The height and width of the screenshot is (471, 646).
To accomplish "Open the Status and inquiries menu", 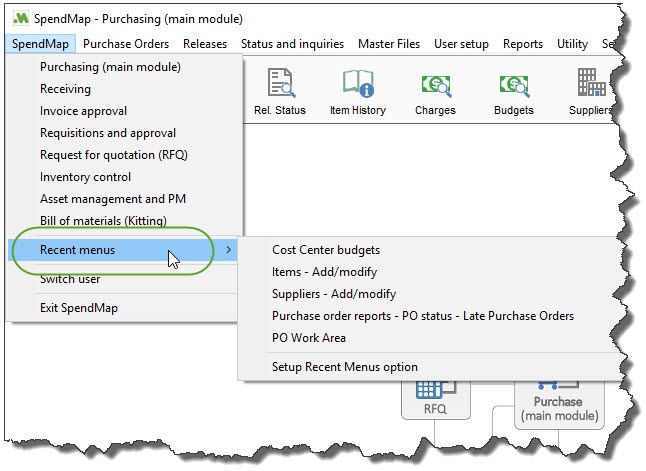I will point(292,44).
